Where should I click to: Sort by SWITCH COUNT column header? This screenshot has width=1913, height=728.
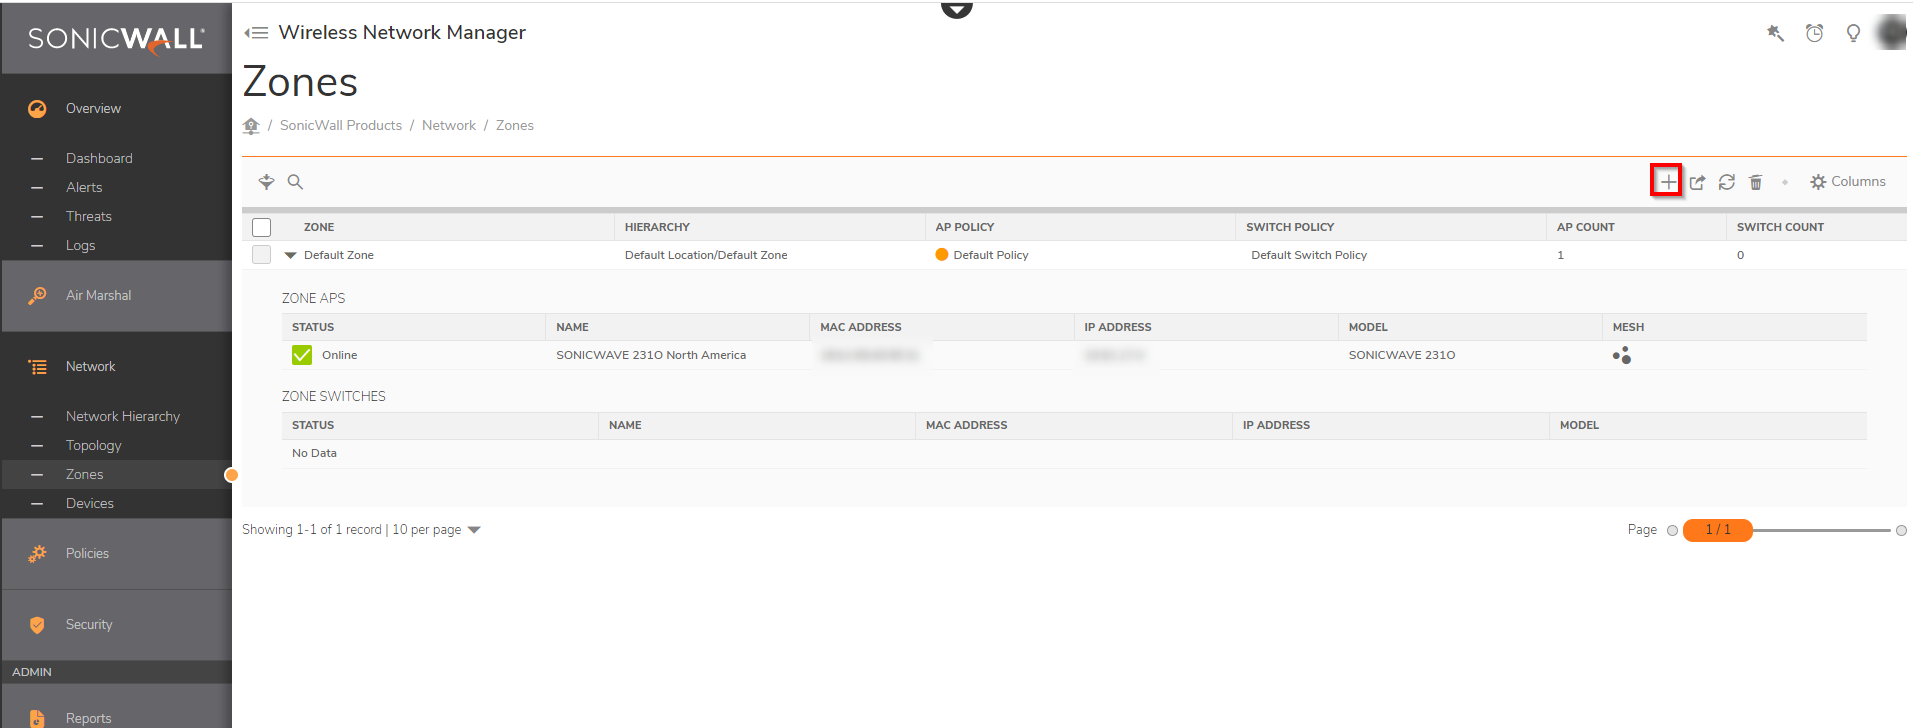[x=1780, y=227]
